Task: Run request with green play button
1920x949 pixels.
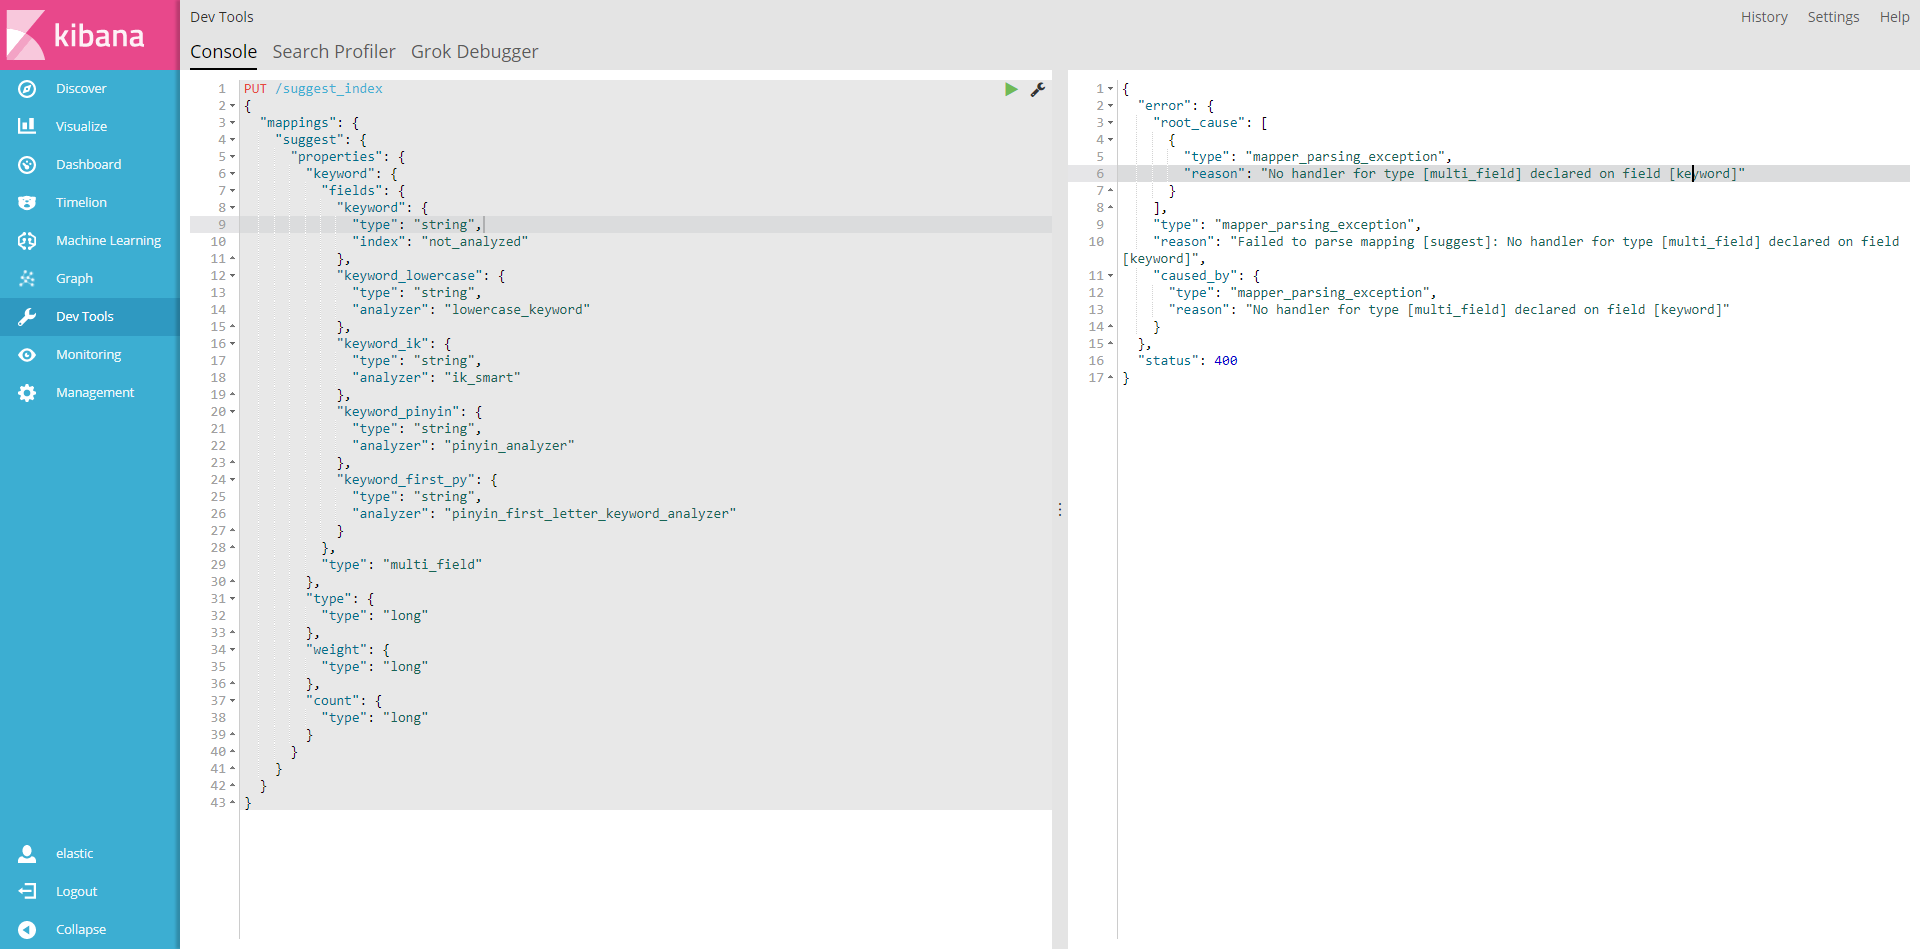Action: [1011, 89]
